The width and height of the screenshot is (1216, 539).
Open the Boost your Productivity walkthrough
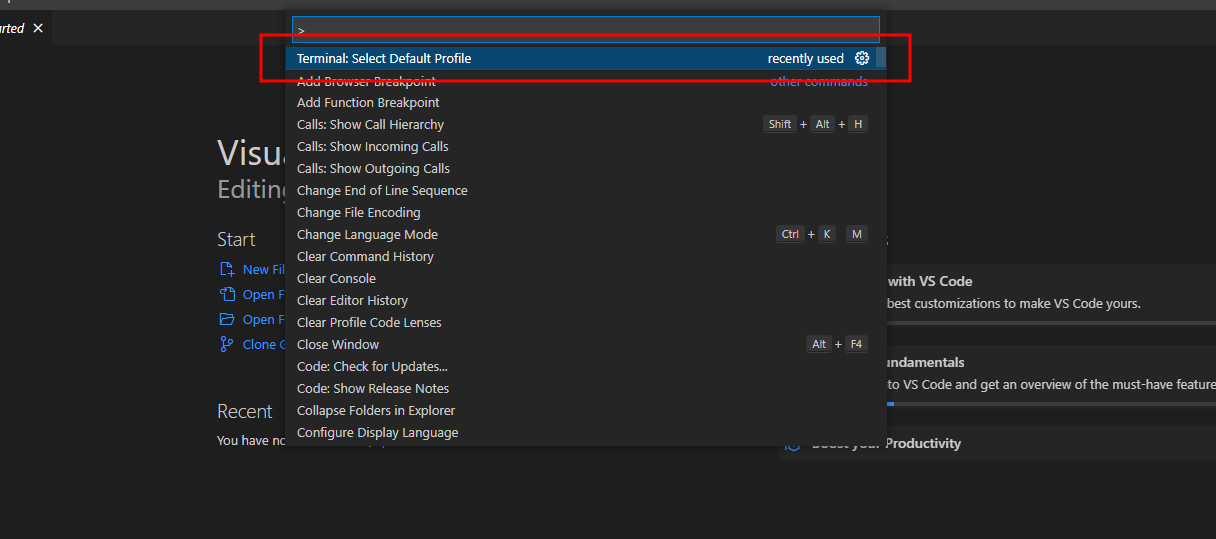click(997, 443)
